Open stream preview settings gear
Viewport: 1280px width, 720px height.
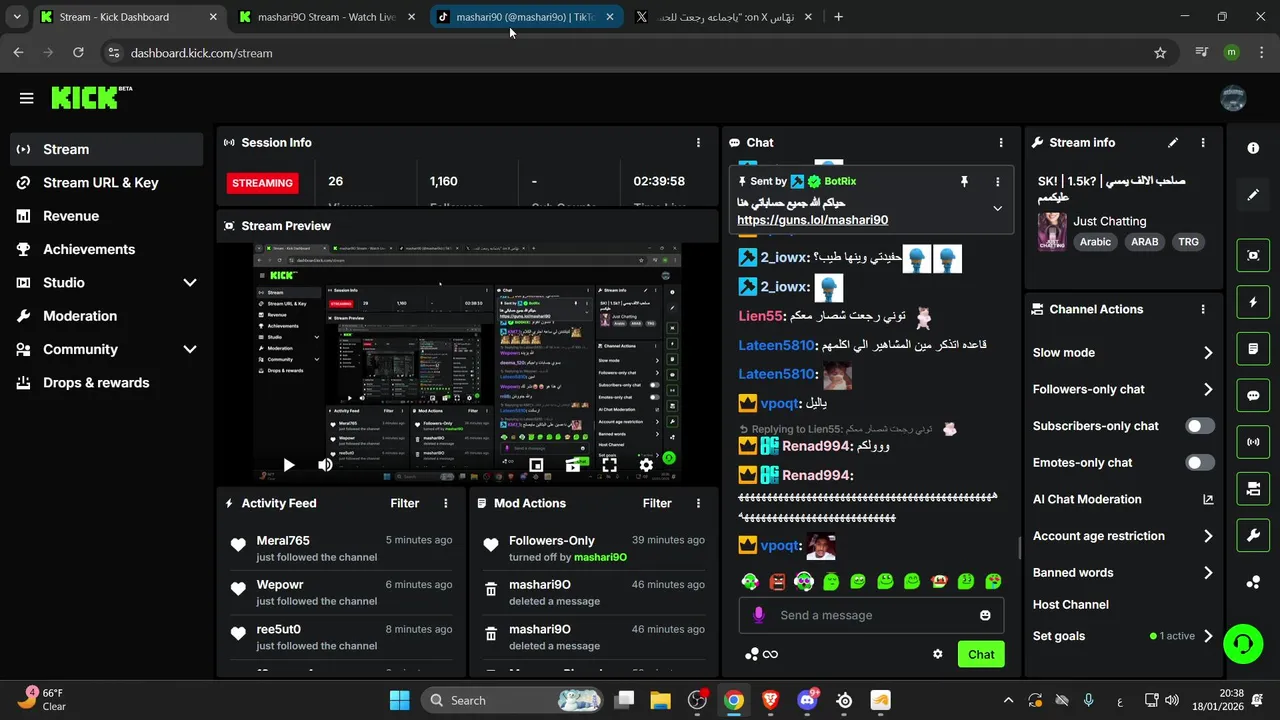[x=646, y=465]
